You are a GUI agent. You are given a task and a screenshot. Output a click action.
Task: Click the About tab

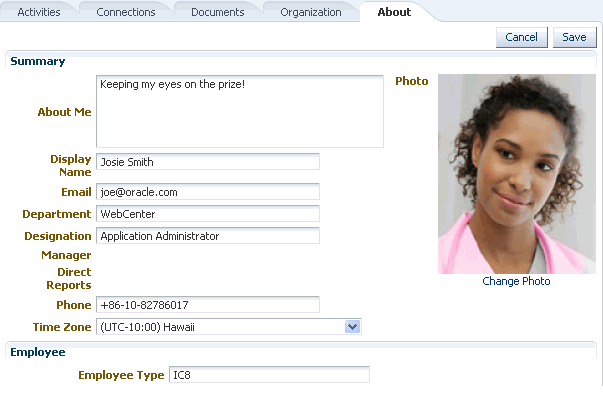point(394,12)
